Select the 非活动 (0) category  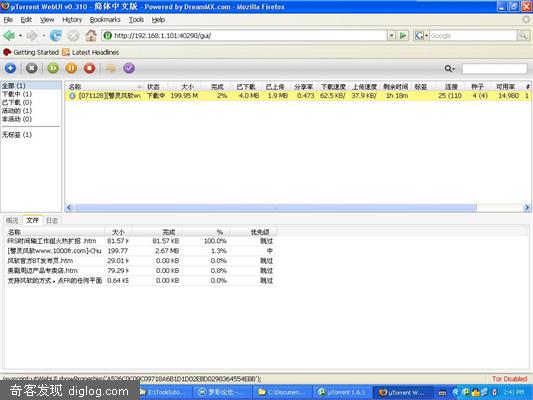pos(17,119)
